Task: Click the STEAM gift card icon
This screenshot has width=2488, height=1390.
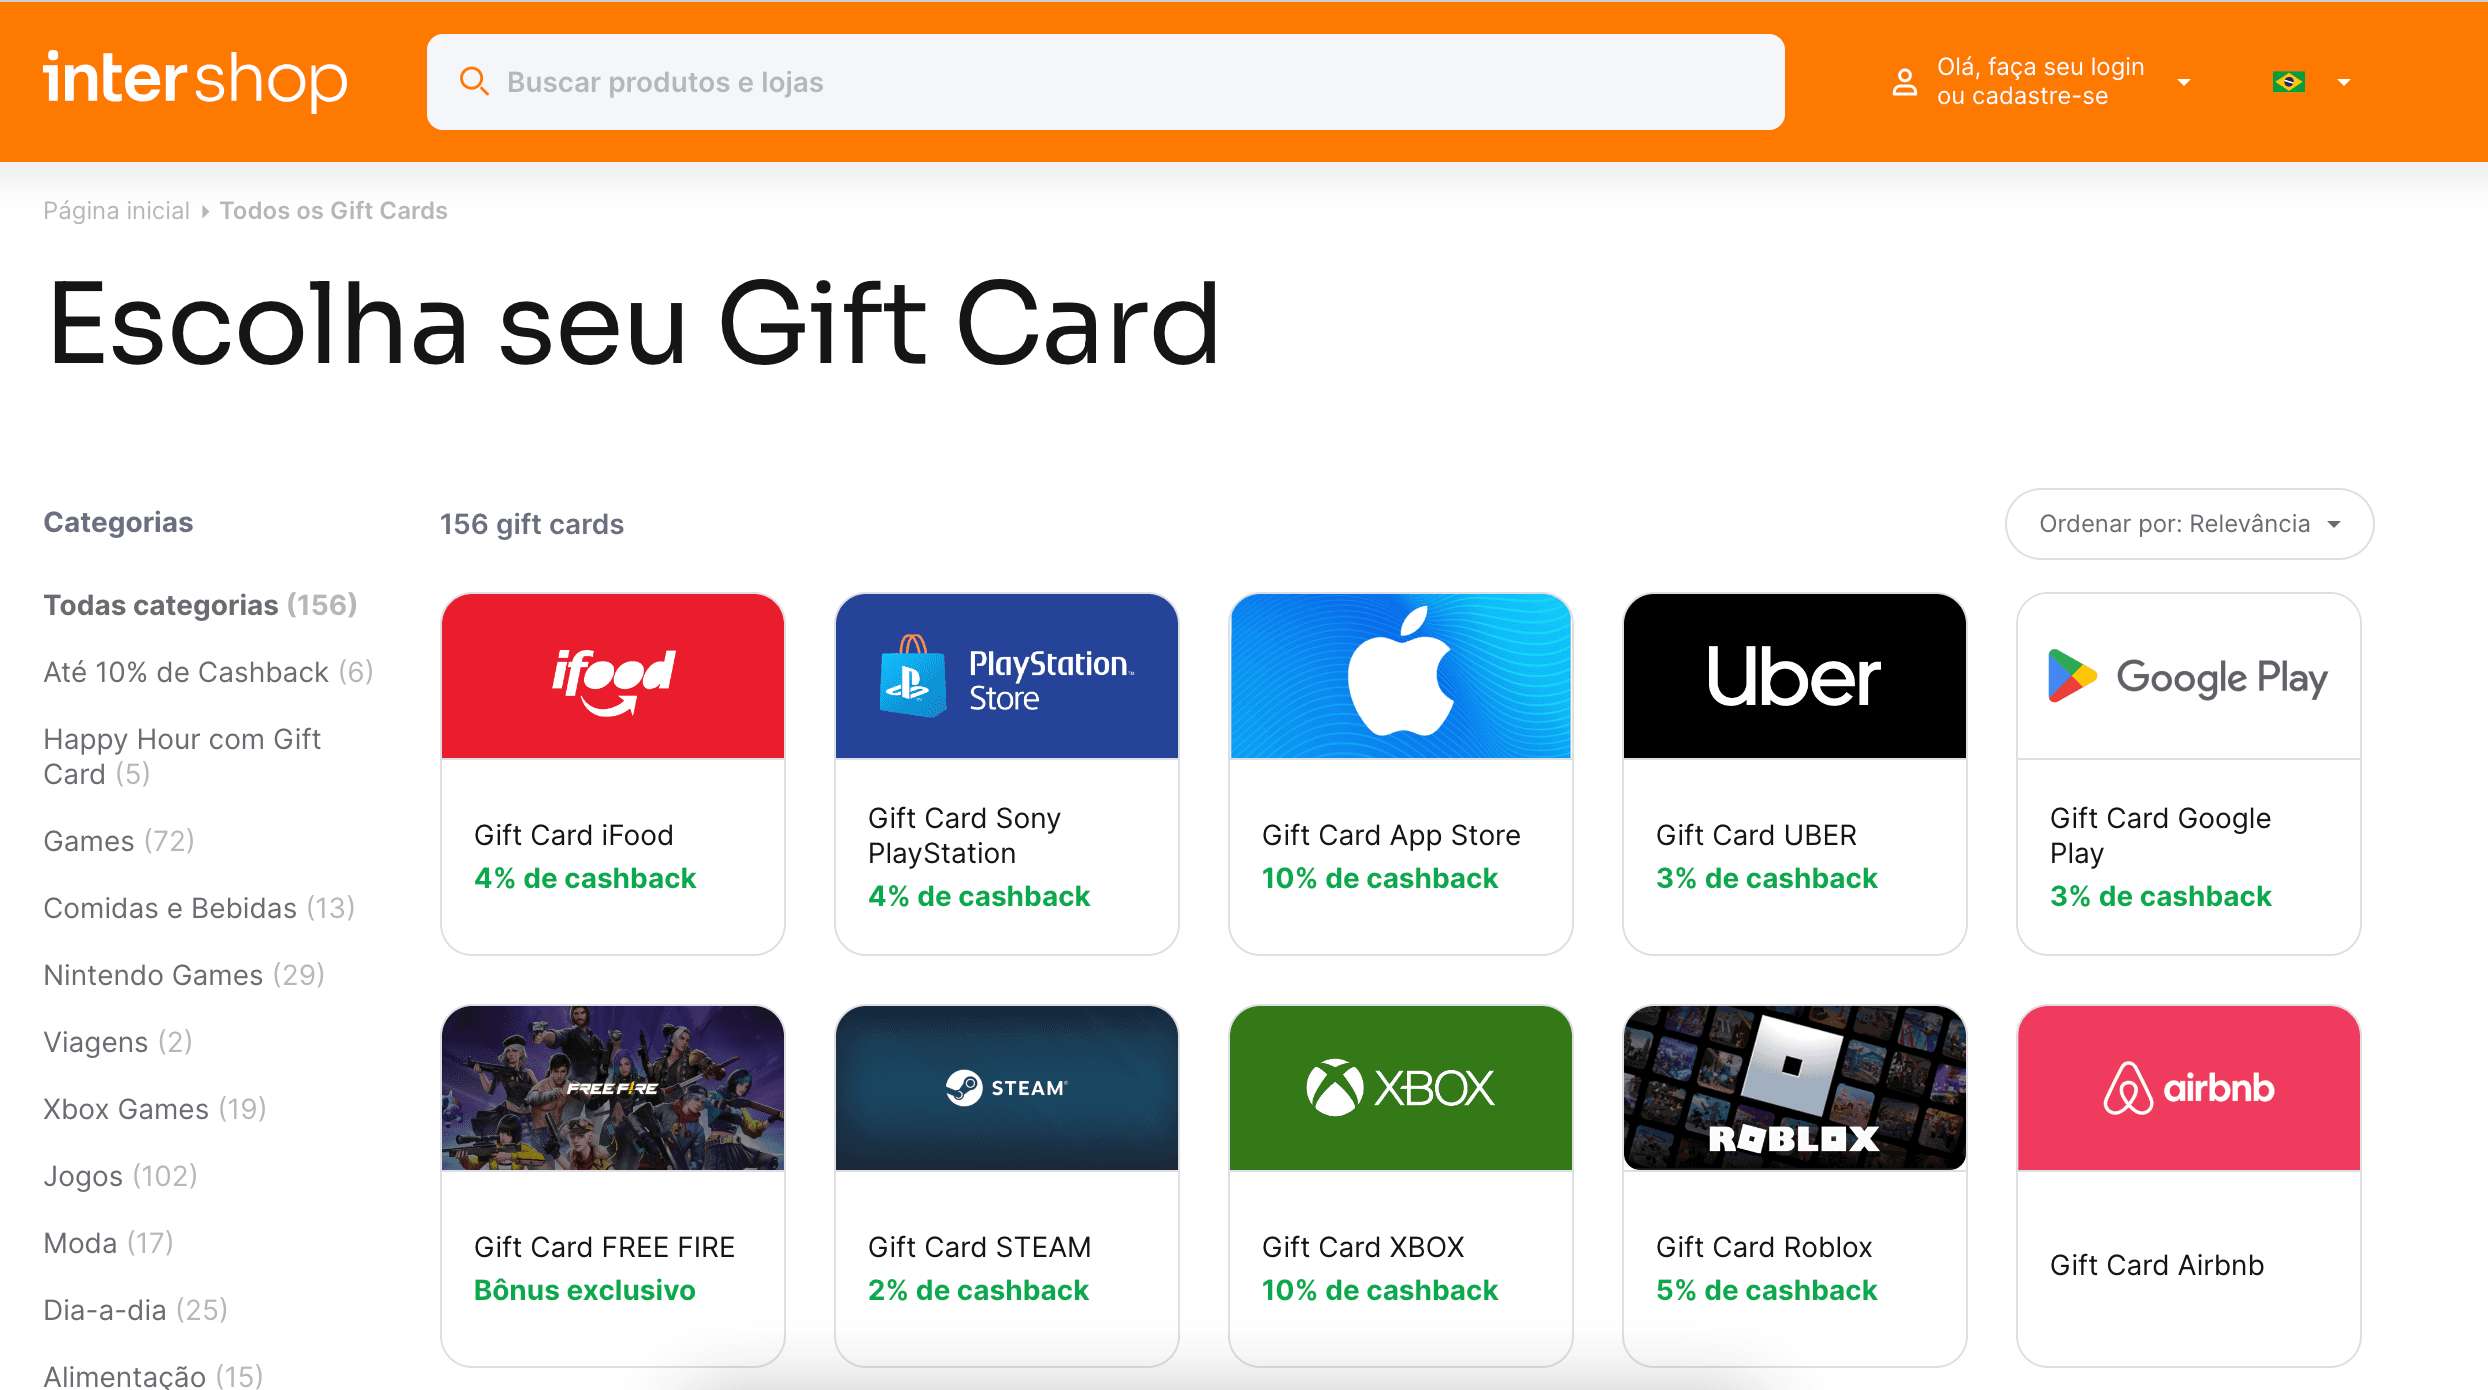Action: [1008, 1086]
